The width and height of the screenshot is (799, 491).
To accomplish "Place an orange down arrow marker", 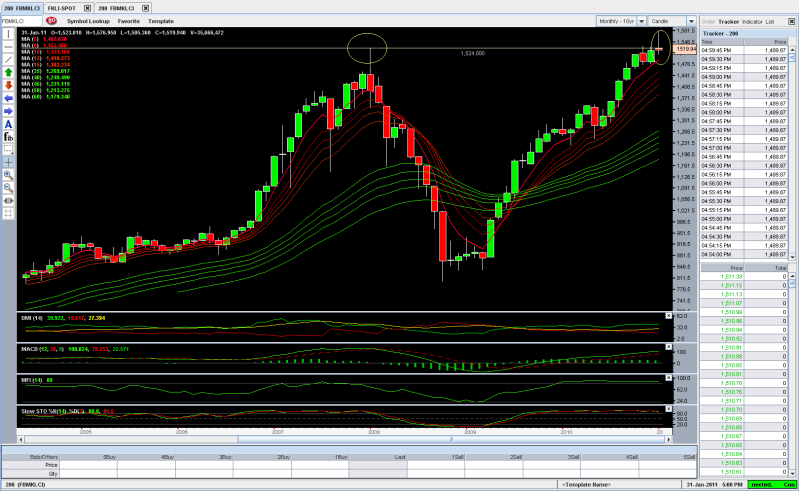I will click(x=8, y=85).
